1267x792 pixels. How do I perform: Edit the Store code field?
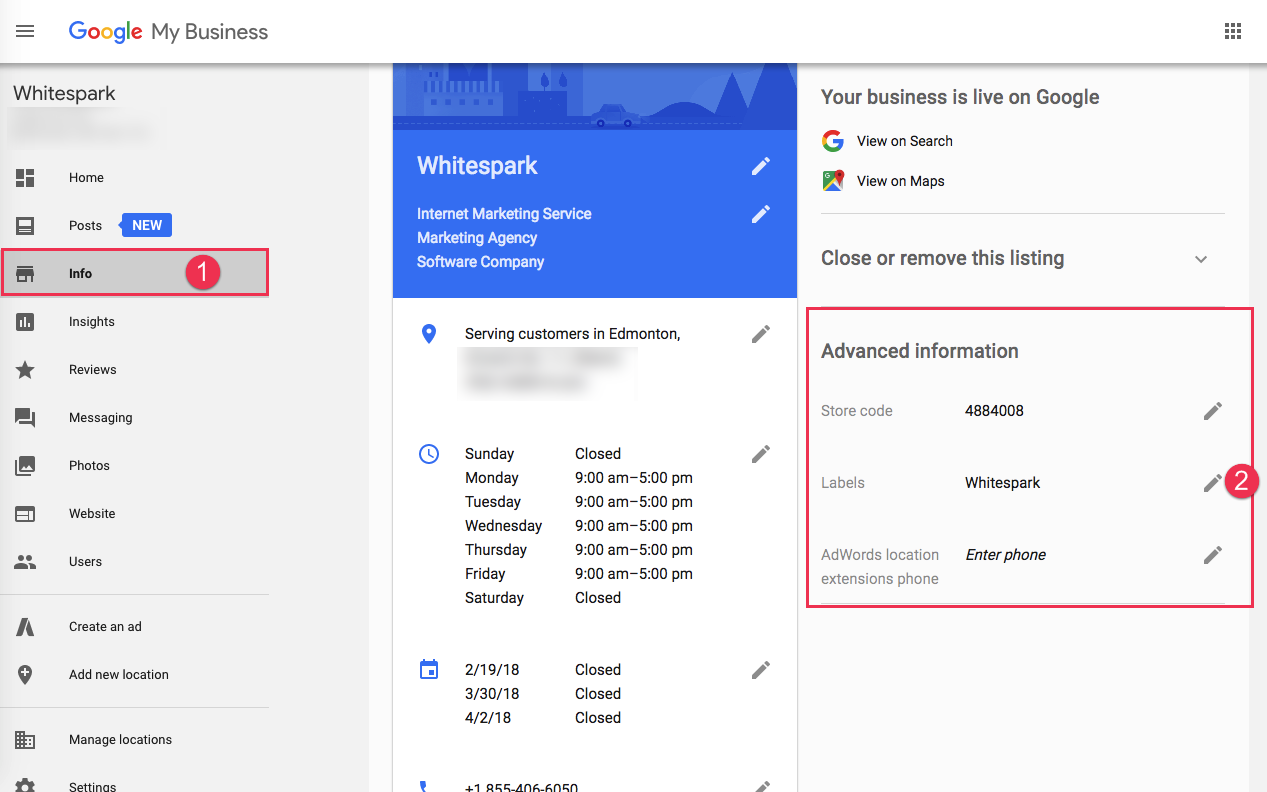pyautogui.click(x=1212, y=411)
